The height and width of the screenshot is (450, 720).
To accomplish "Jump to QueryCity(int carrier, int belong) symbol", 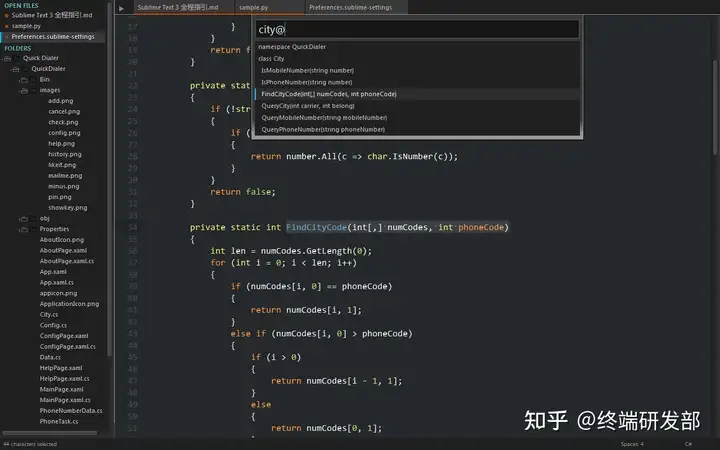I will (x=417, y=106).
